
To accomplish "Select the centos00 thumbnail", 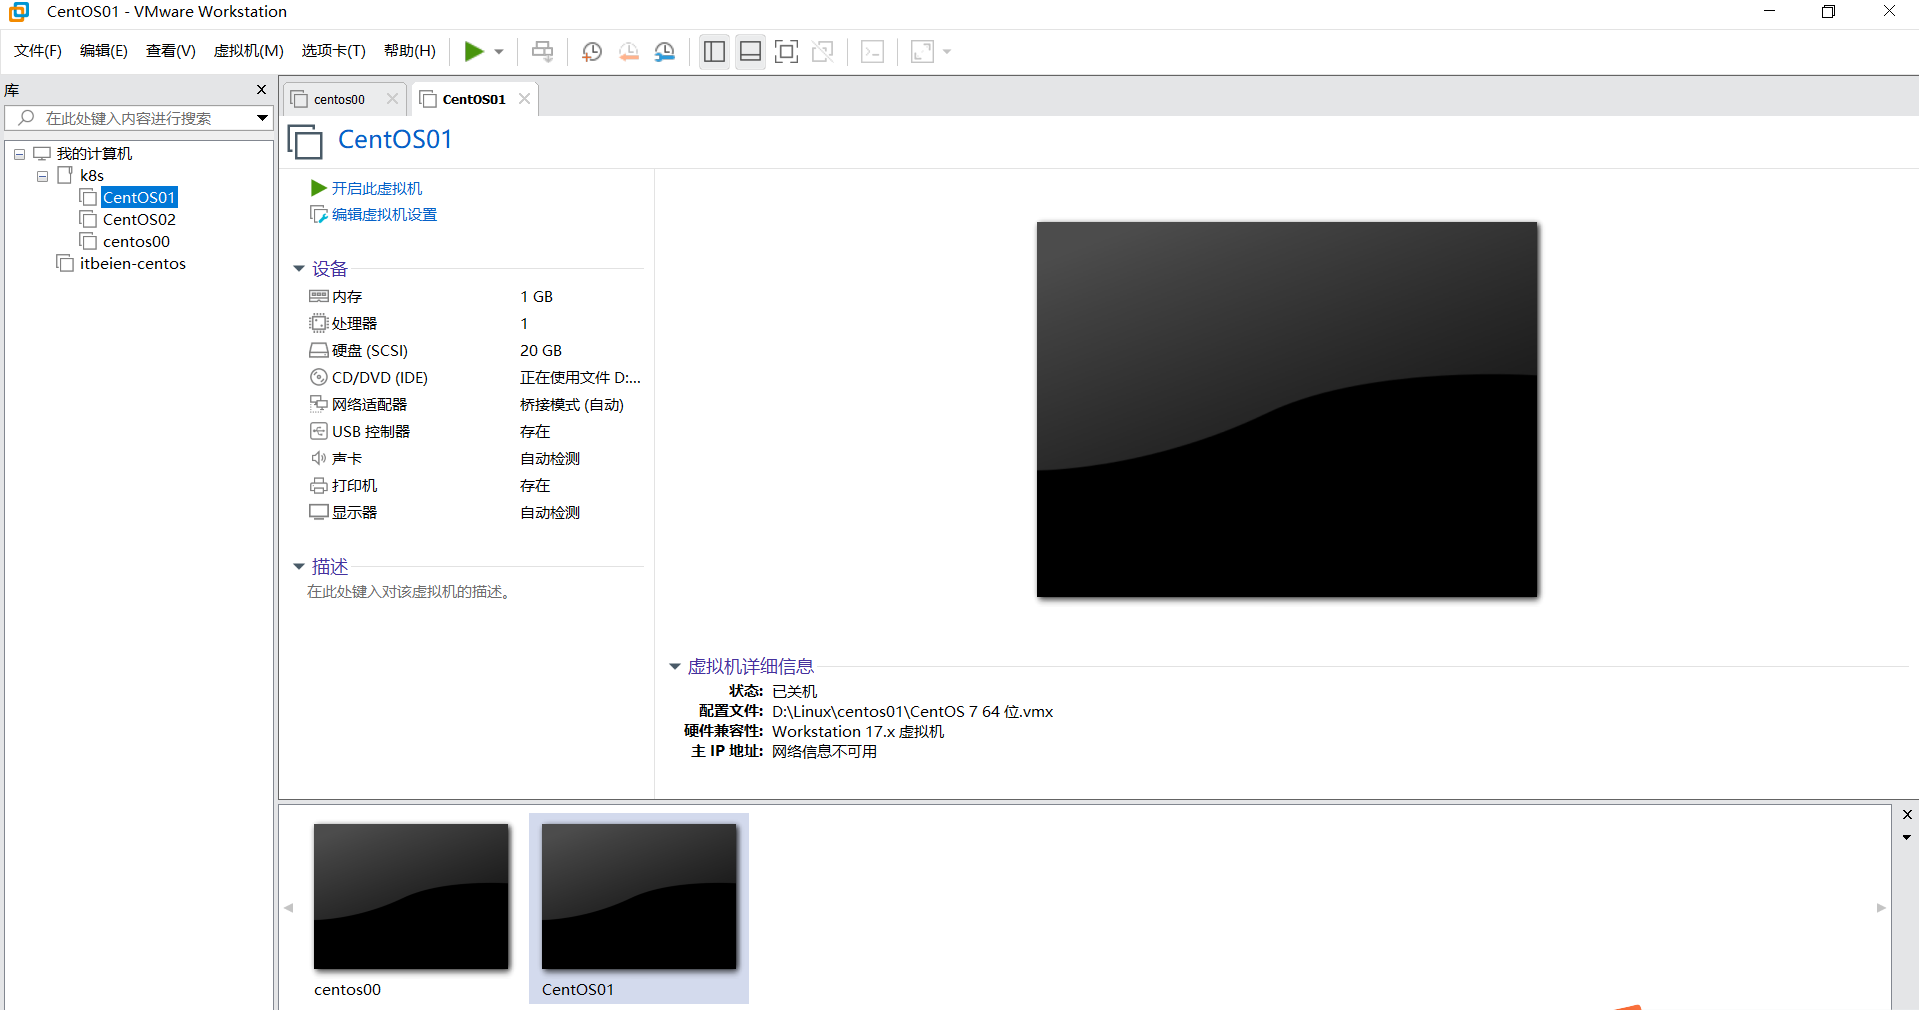I will tap(411, 909).
